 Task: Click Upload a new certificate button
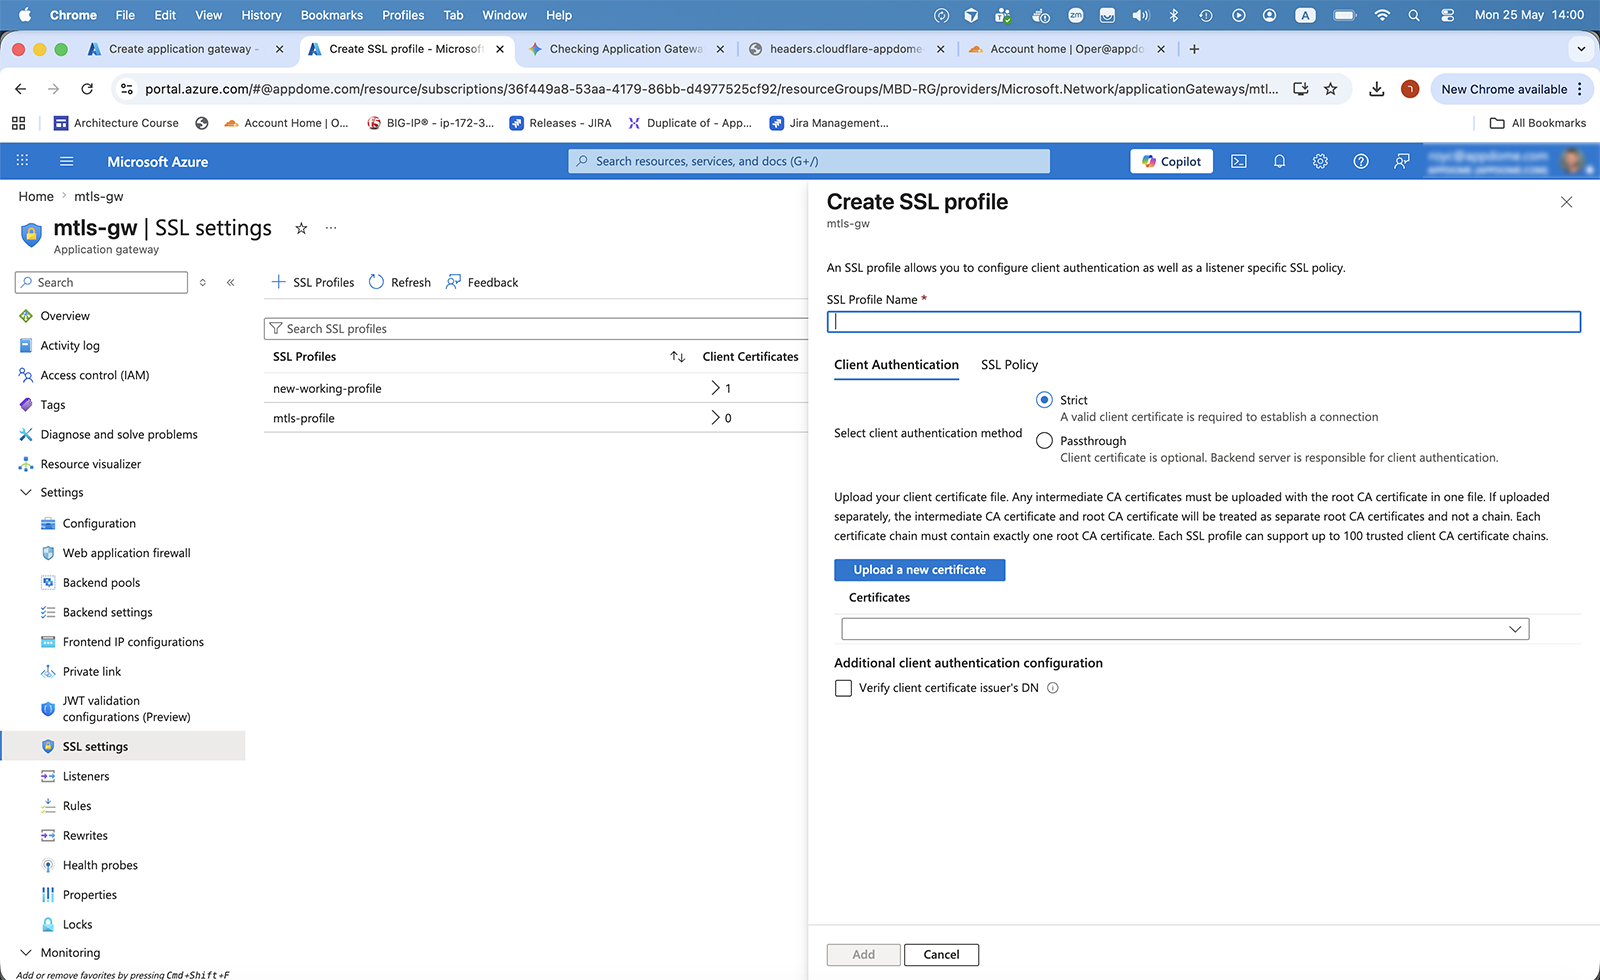pos(919,570)
